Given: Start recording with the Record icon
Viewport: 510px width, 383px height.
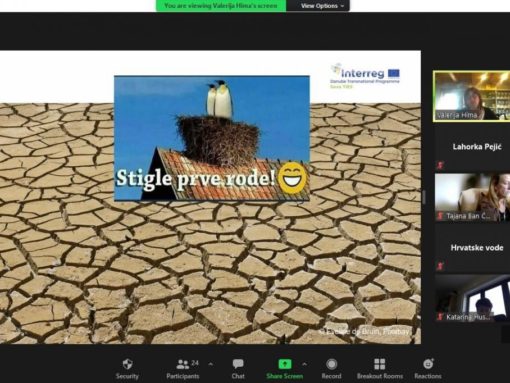Looking at the screenshot, I should pyautogui.click(x=331, y=364).
